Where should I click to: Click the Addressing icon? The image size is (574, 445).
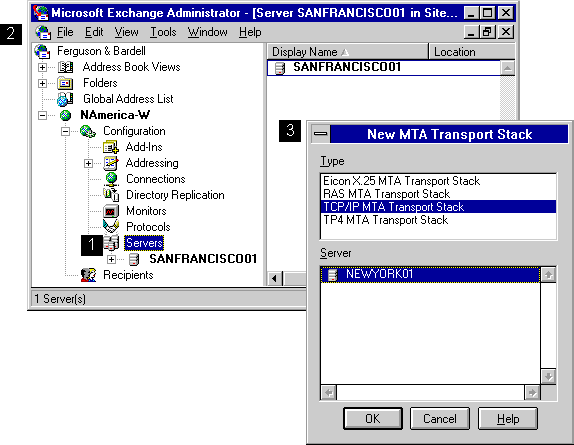[111, 163]
